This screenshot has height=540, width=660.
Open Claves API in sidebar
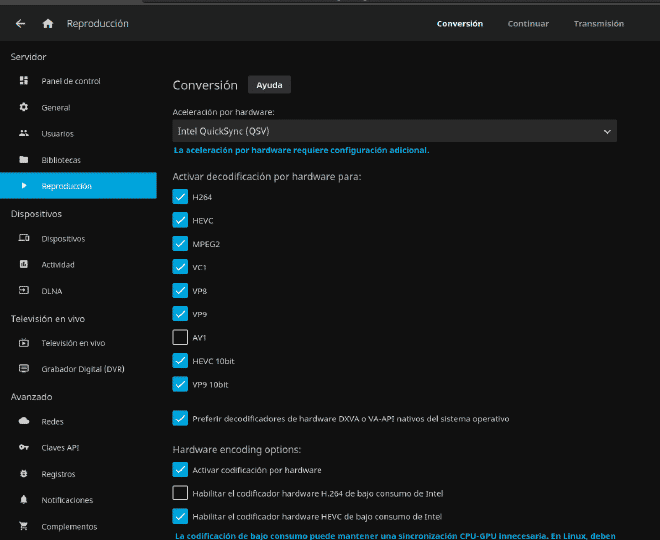pyautogui.click(x=78, y=448)
